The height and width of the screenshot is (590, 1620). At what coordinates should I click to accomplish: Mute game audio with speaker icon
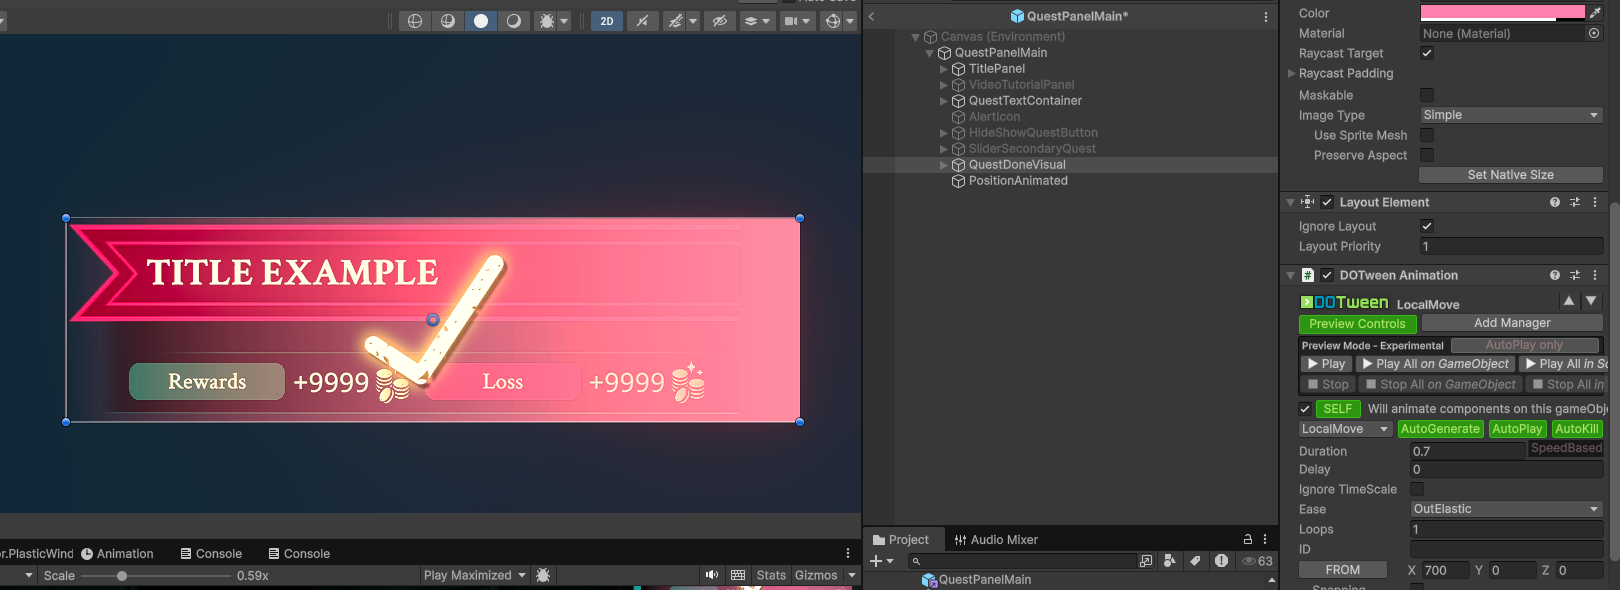[711, 575]
